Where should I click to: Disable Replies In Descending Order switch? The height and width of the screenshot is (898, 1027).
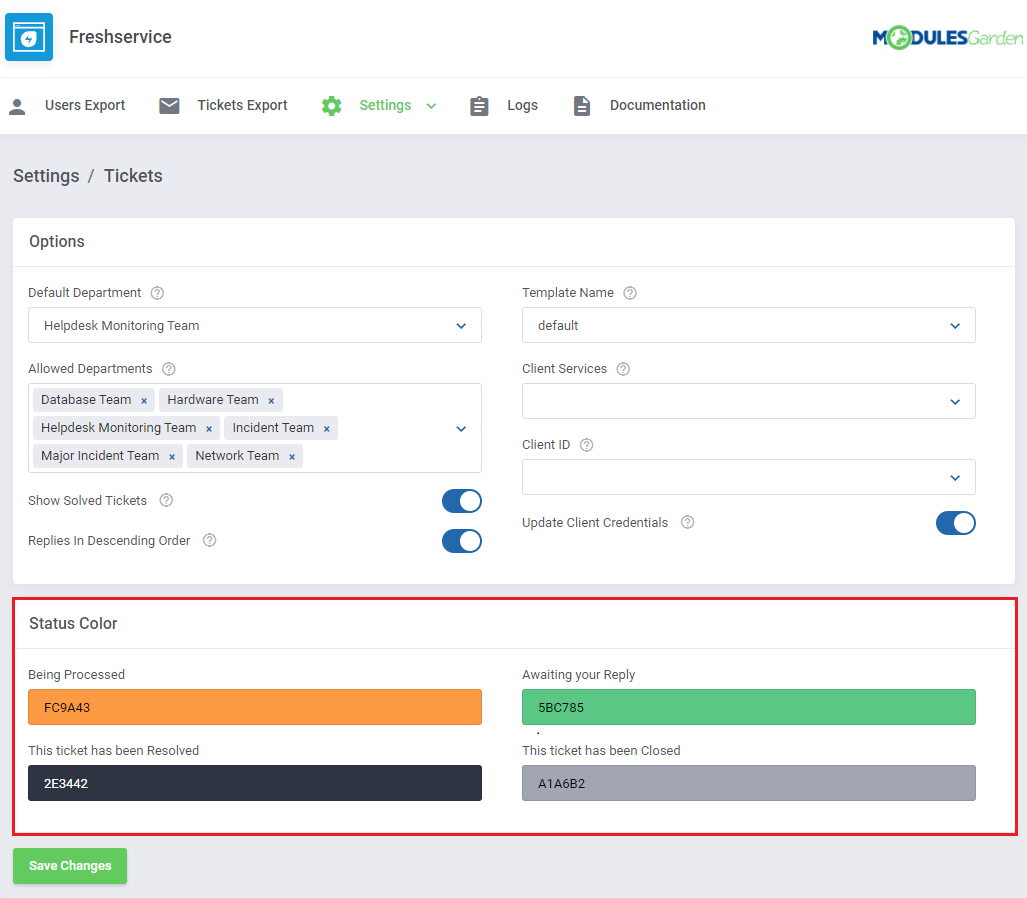(461, 541)
